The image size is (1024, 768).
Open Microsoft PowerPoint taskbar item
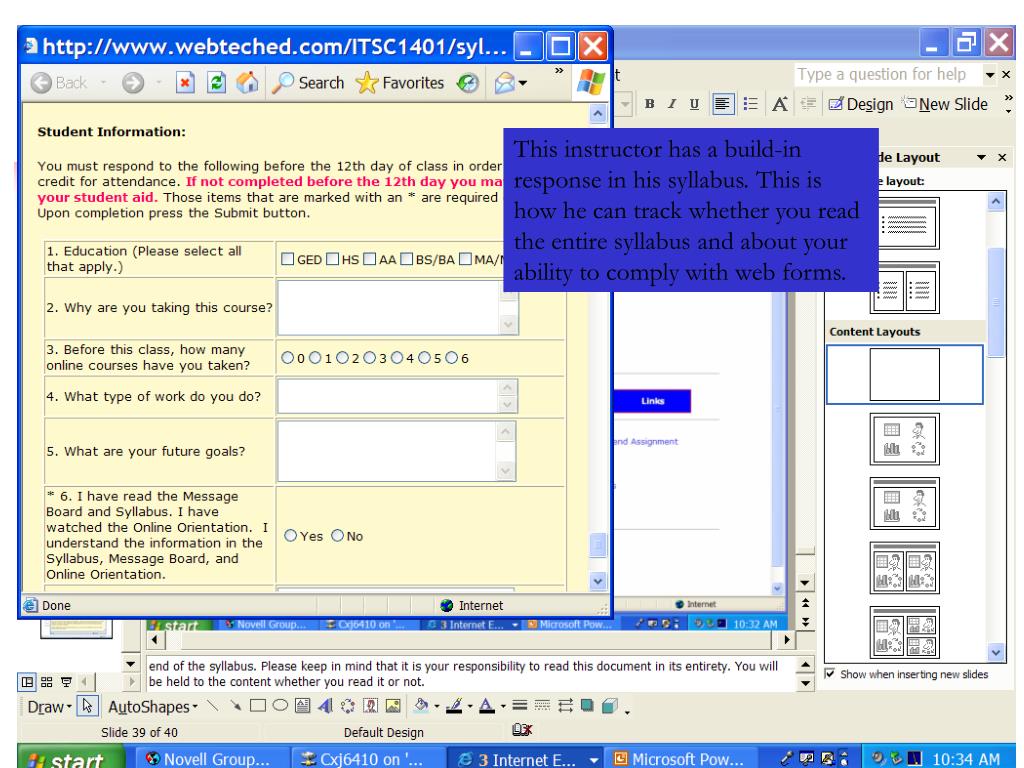(680, 759)
